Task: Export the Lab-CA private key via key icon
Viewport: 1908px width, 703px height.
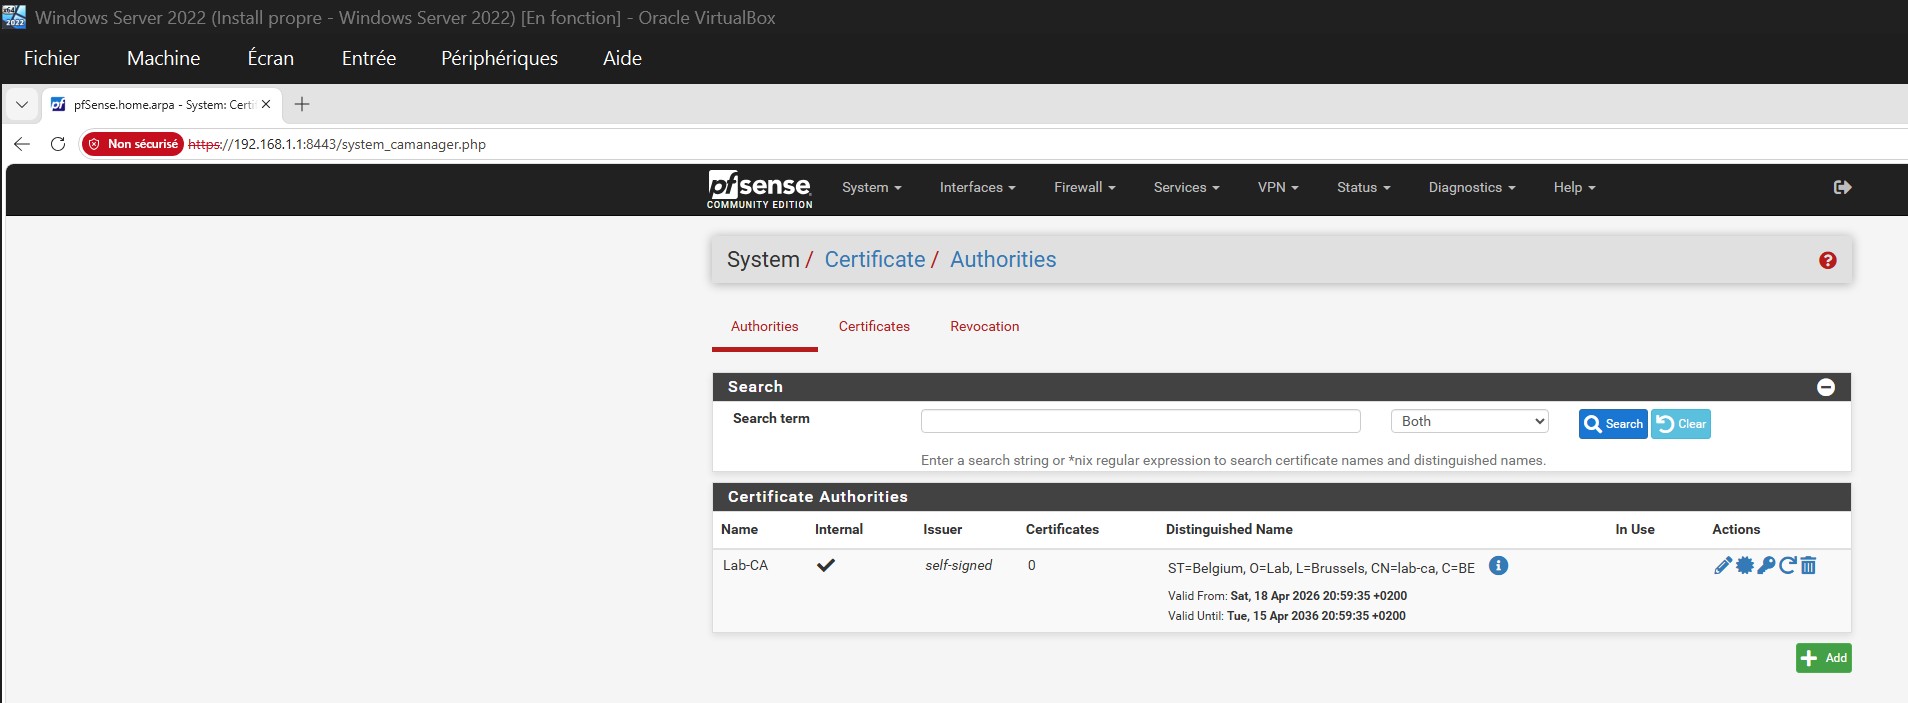Action: 1766,566
